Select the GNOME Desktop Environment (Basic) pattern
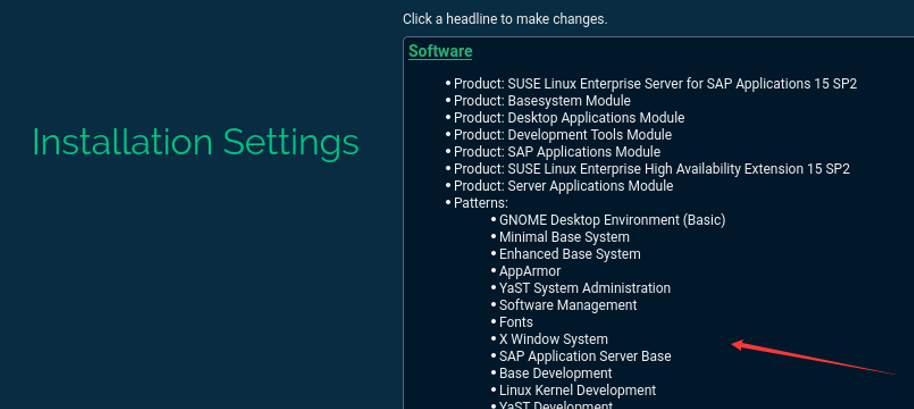Screen dimensions: 914x409 point(612,220)
